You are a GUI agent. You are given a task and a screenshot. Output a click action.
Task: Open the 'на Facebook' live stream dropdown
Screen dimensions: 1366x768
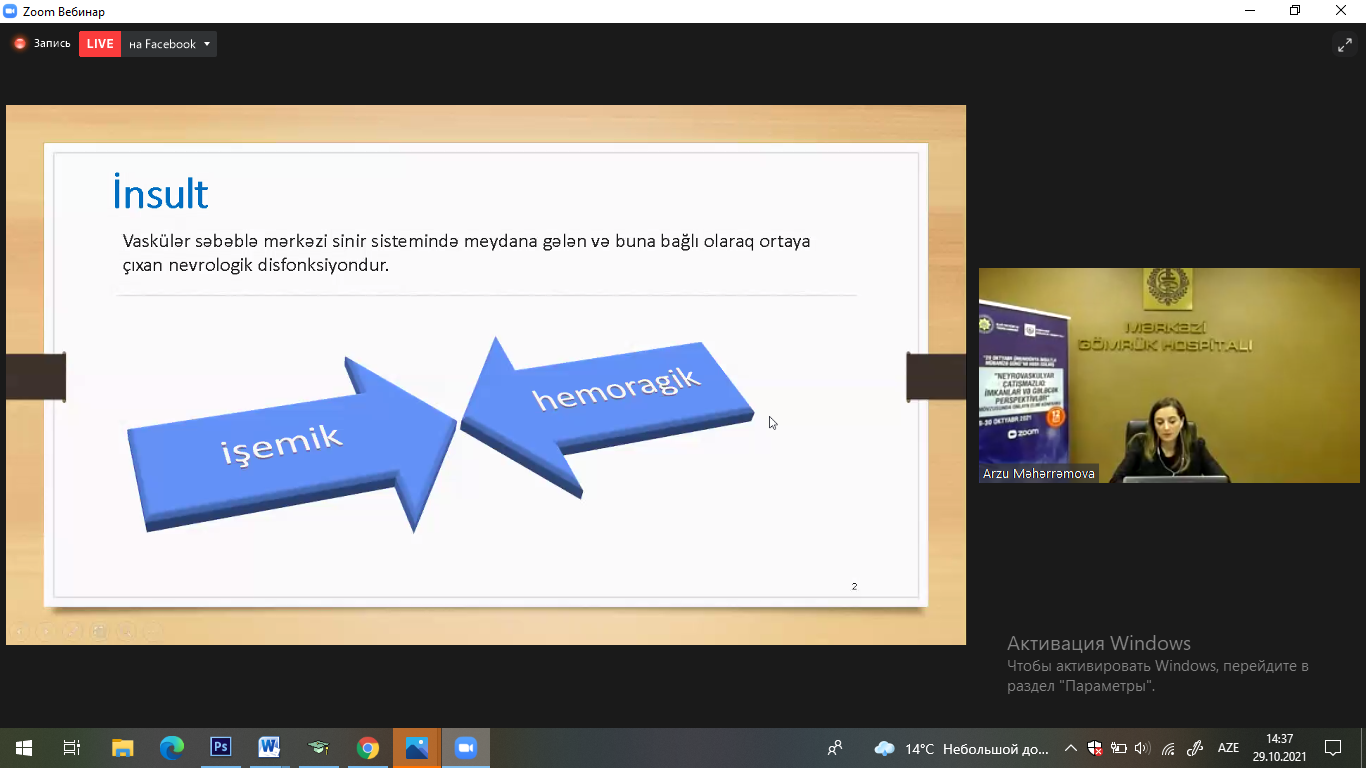(169, 44)
